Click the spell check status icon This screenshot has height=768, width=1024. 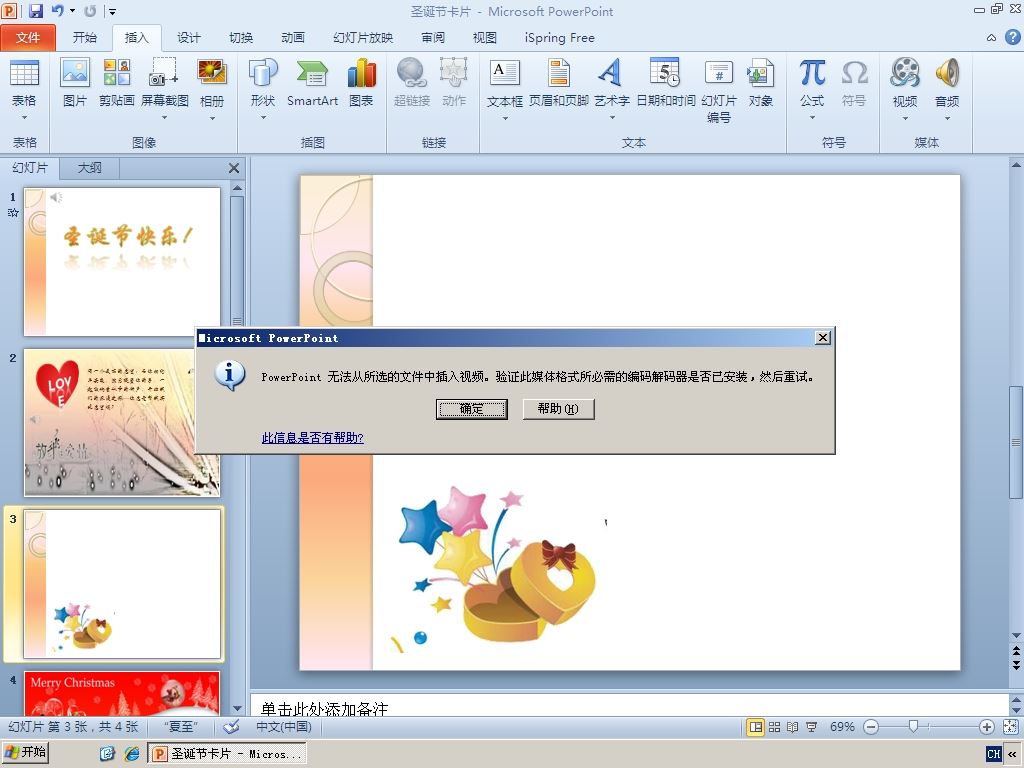point(231,727)
